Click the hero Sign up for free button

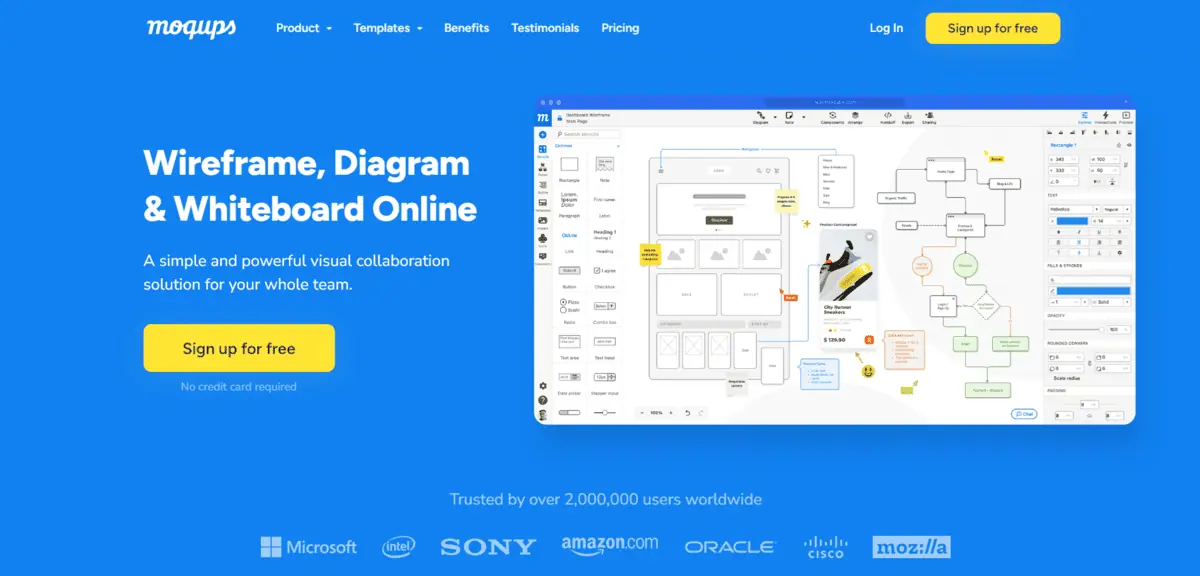click(239, 348)
